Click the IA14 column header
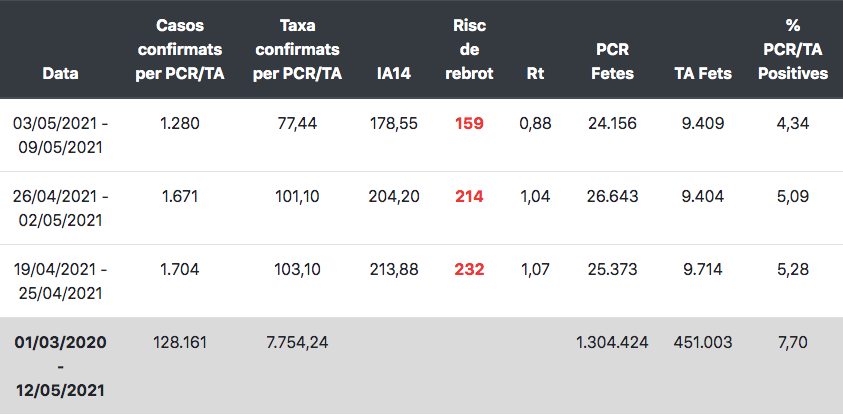This screenshot has width=843, height=416. tap(393, 73)
